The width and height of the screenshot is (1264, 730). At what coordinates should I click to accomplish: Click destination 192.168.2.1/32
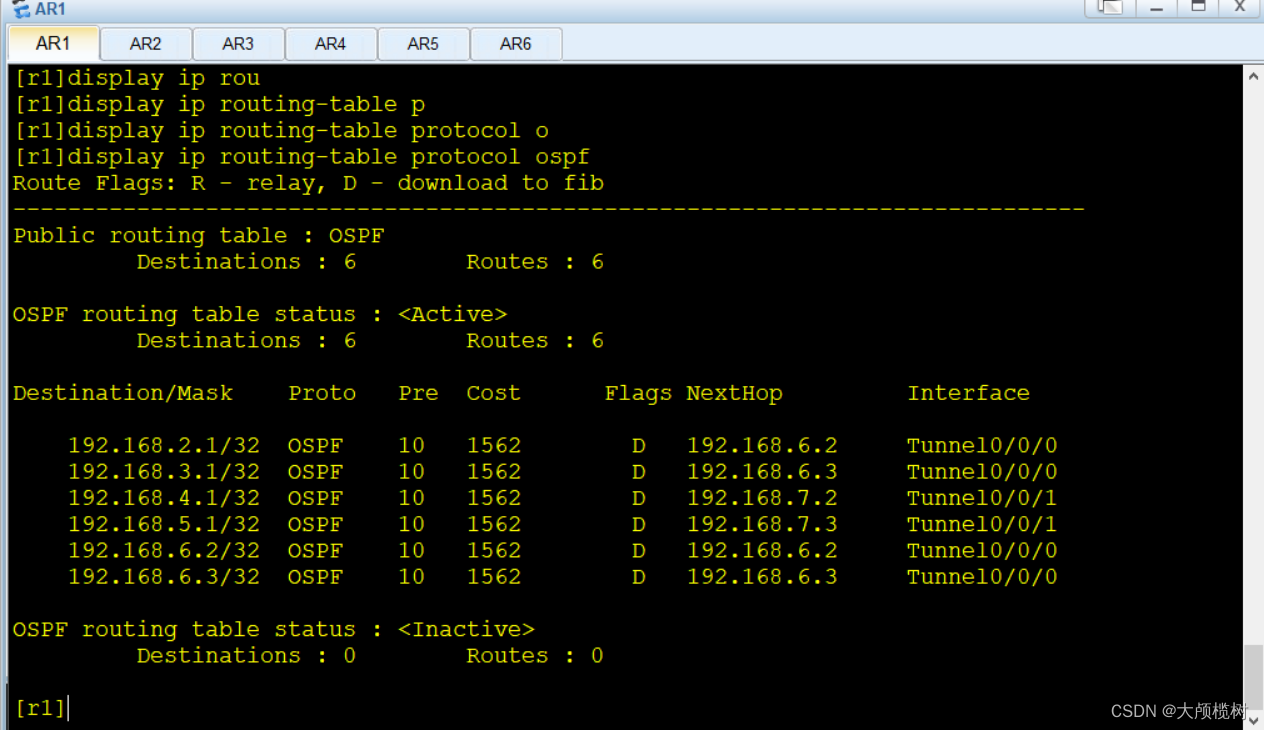[164, 446]
